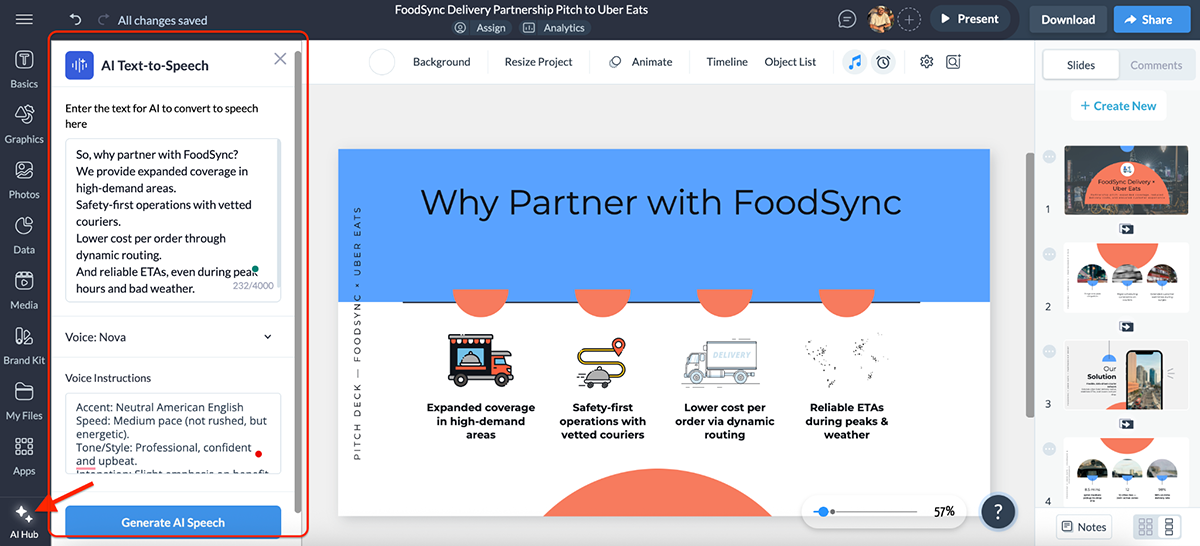This screenshot has height=546, width=1200.
Task: Open the comment bubble icon in header
Action: [847, 19]
